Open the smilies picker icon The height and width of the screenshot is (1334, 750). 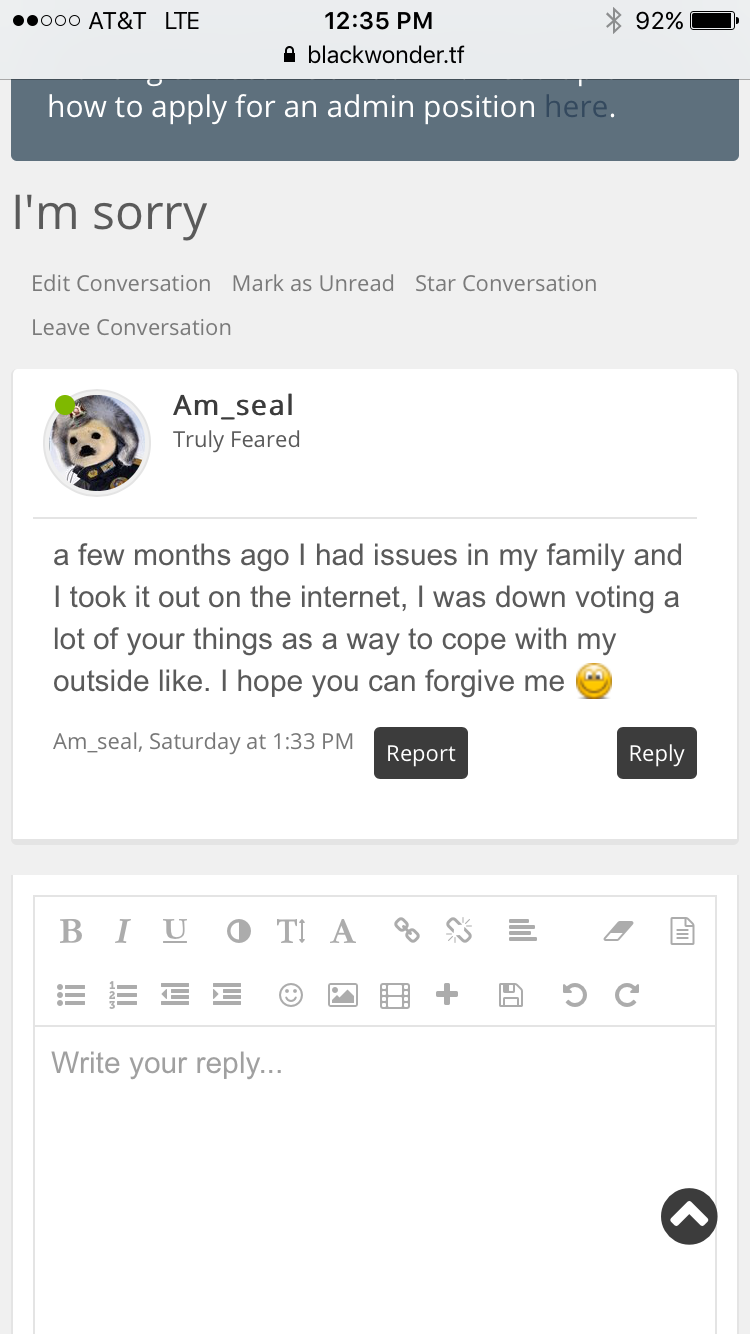[291, 994]
